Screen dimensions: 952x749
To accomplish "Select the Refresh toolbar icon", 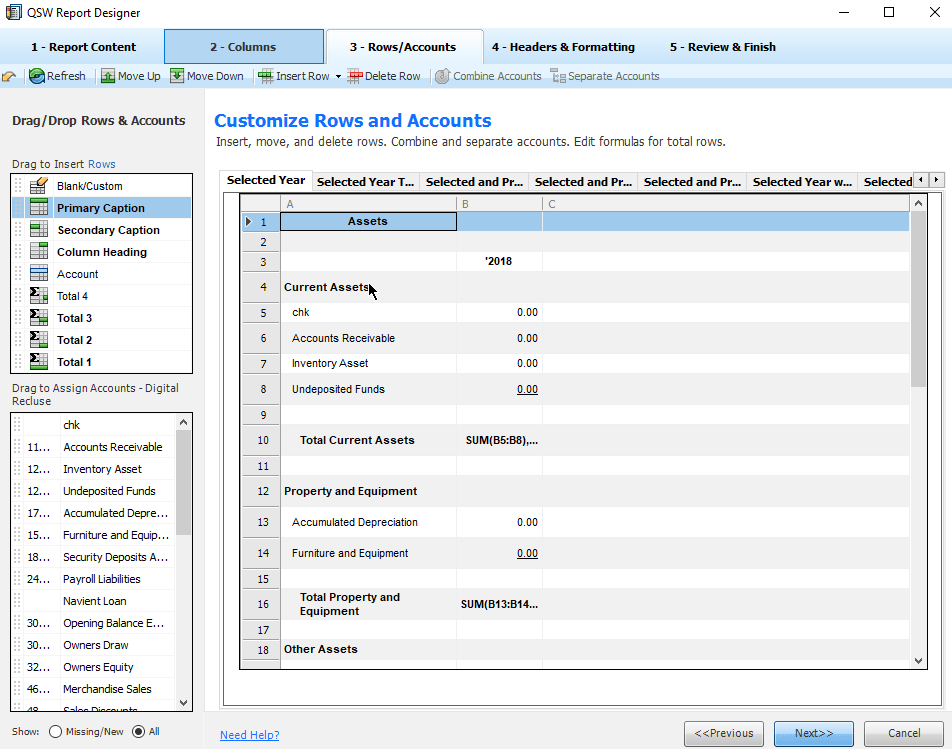I will click(x=36, y=76).
